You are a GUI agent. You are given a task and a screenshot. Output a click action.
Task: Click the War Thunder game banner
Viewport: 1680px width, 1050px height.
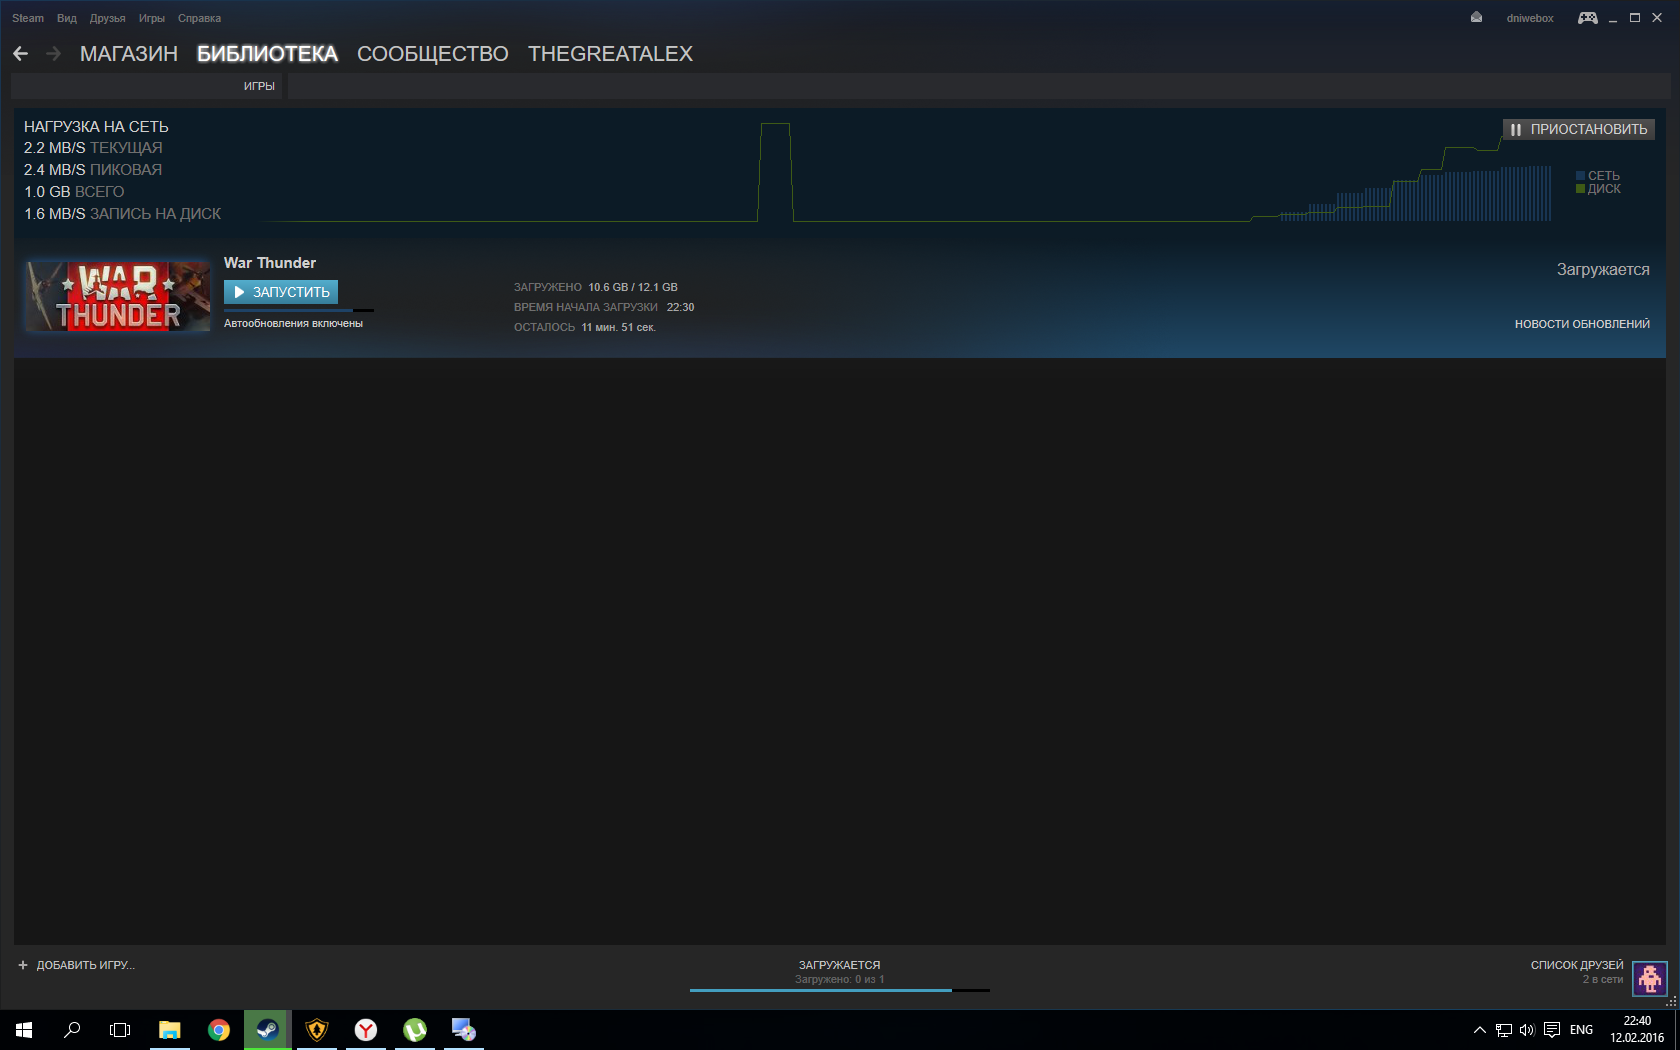tap(118, 296)
